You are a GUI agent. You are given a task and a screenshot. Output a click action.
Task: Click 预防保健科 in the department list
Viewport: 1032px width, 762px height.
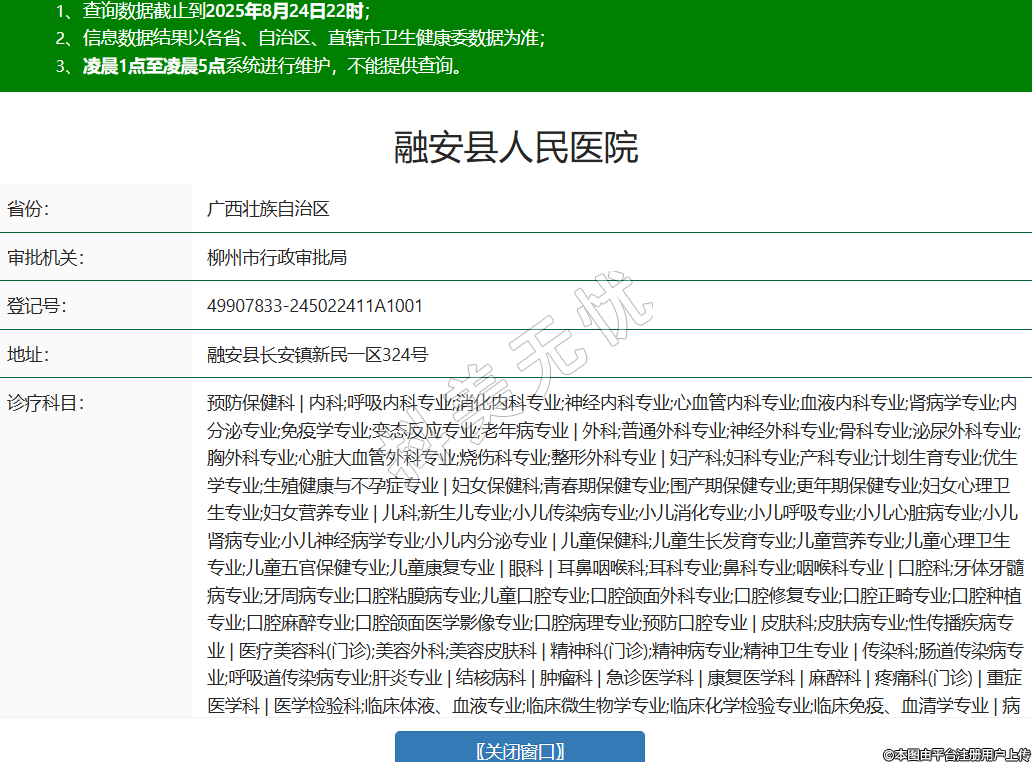click(251, 403)
